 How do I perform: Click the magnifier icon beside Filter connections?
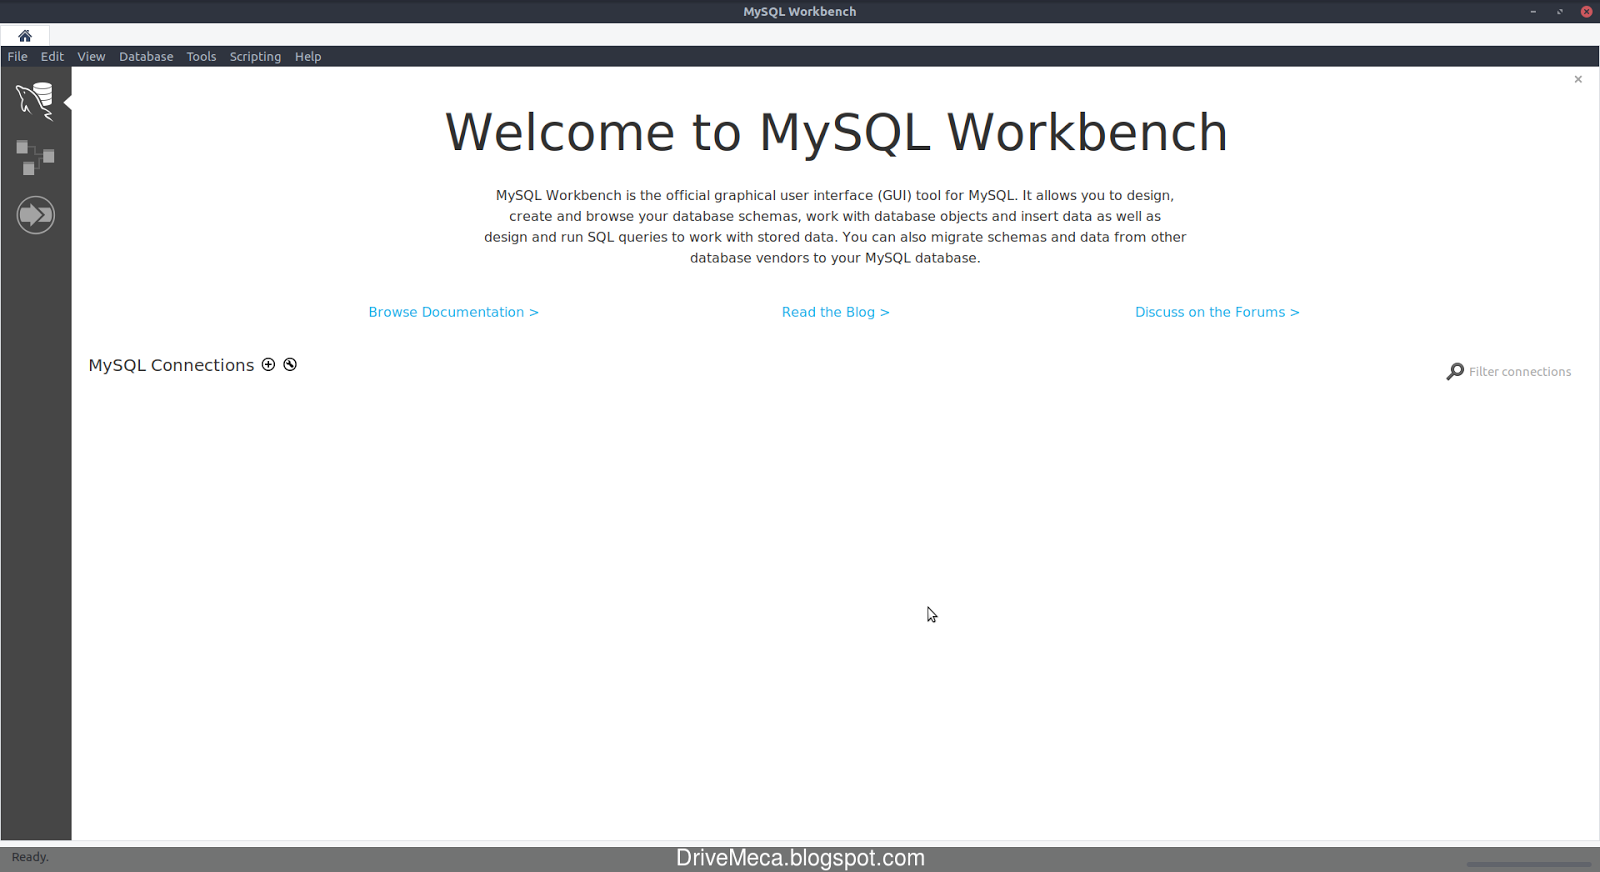[x=1455, y=372]
